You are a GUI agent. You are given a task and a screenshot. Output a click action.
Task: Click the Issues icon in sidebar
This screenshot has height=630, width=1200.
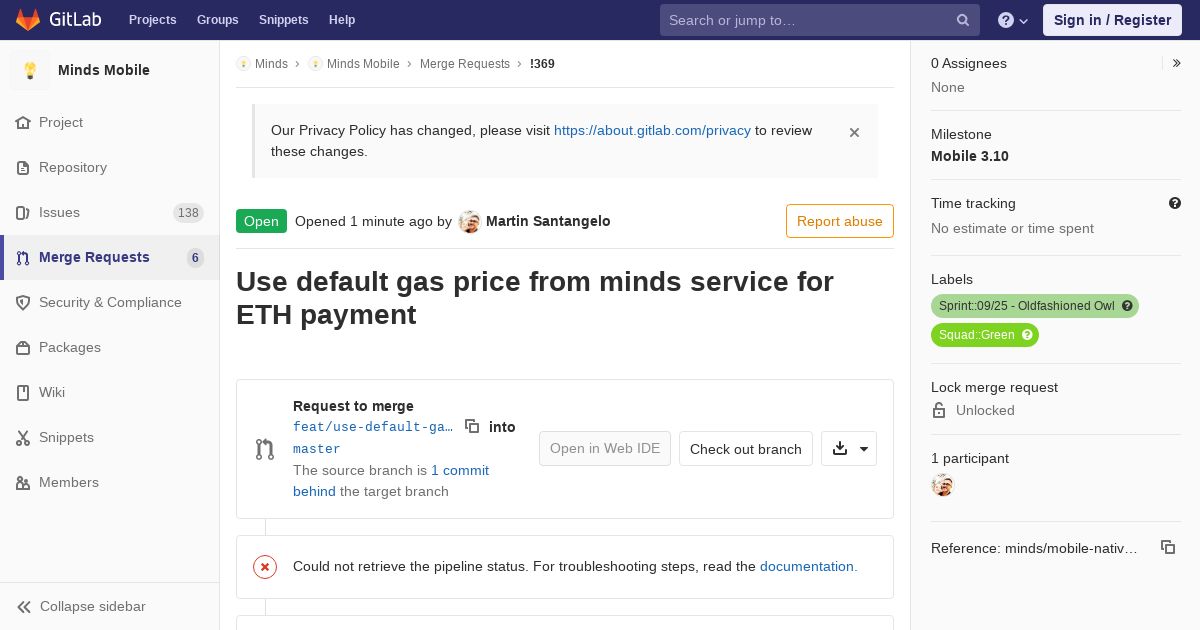(23, 212)
